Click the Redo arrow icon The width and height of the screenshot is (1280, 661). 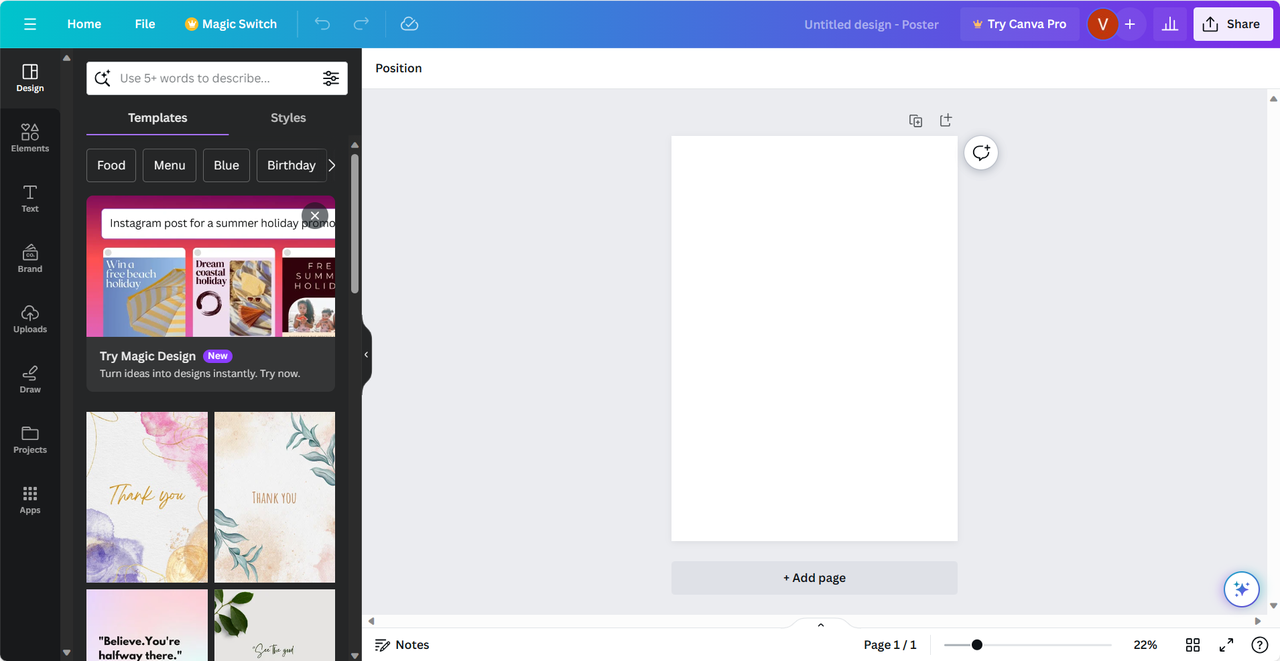coord(361,24)
